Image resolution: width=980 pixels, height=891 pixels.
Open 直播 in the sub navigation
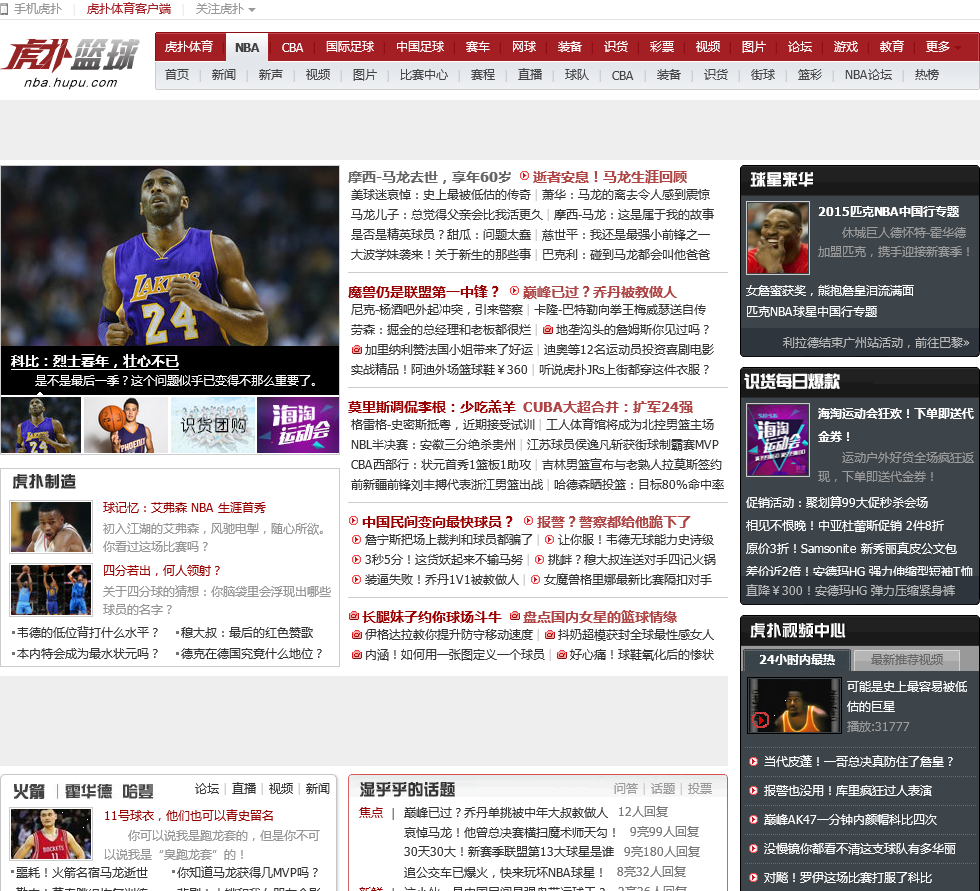point(530,75)
